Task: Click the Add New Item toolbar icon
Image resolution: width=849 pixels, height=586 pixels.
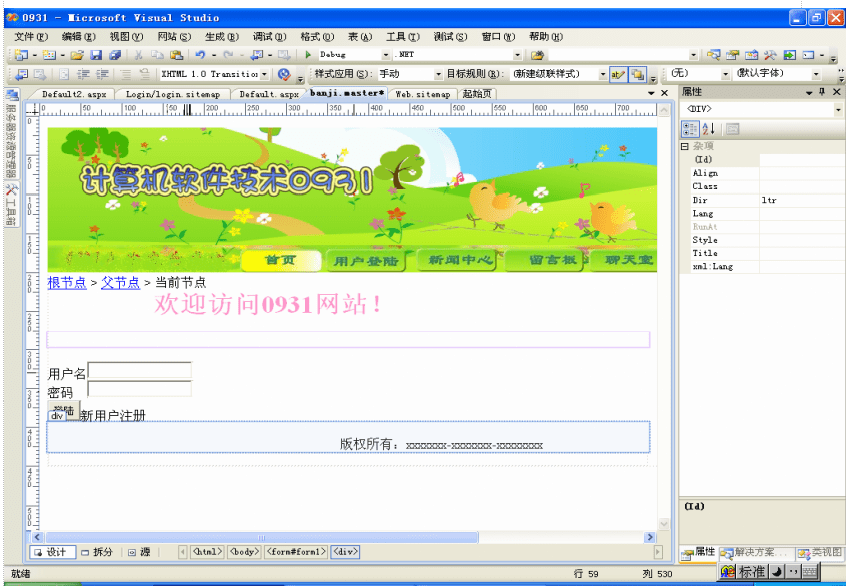Action: coord(49,55)
